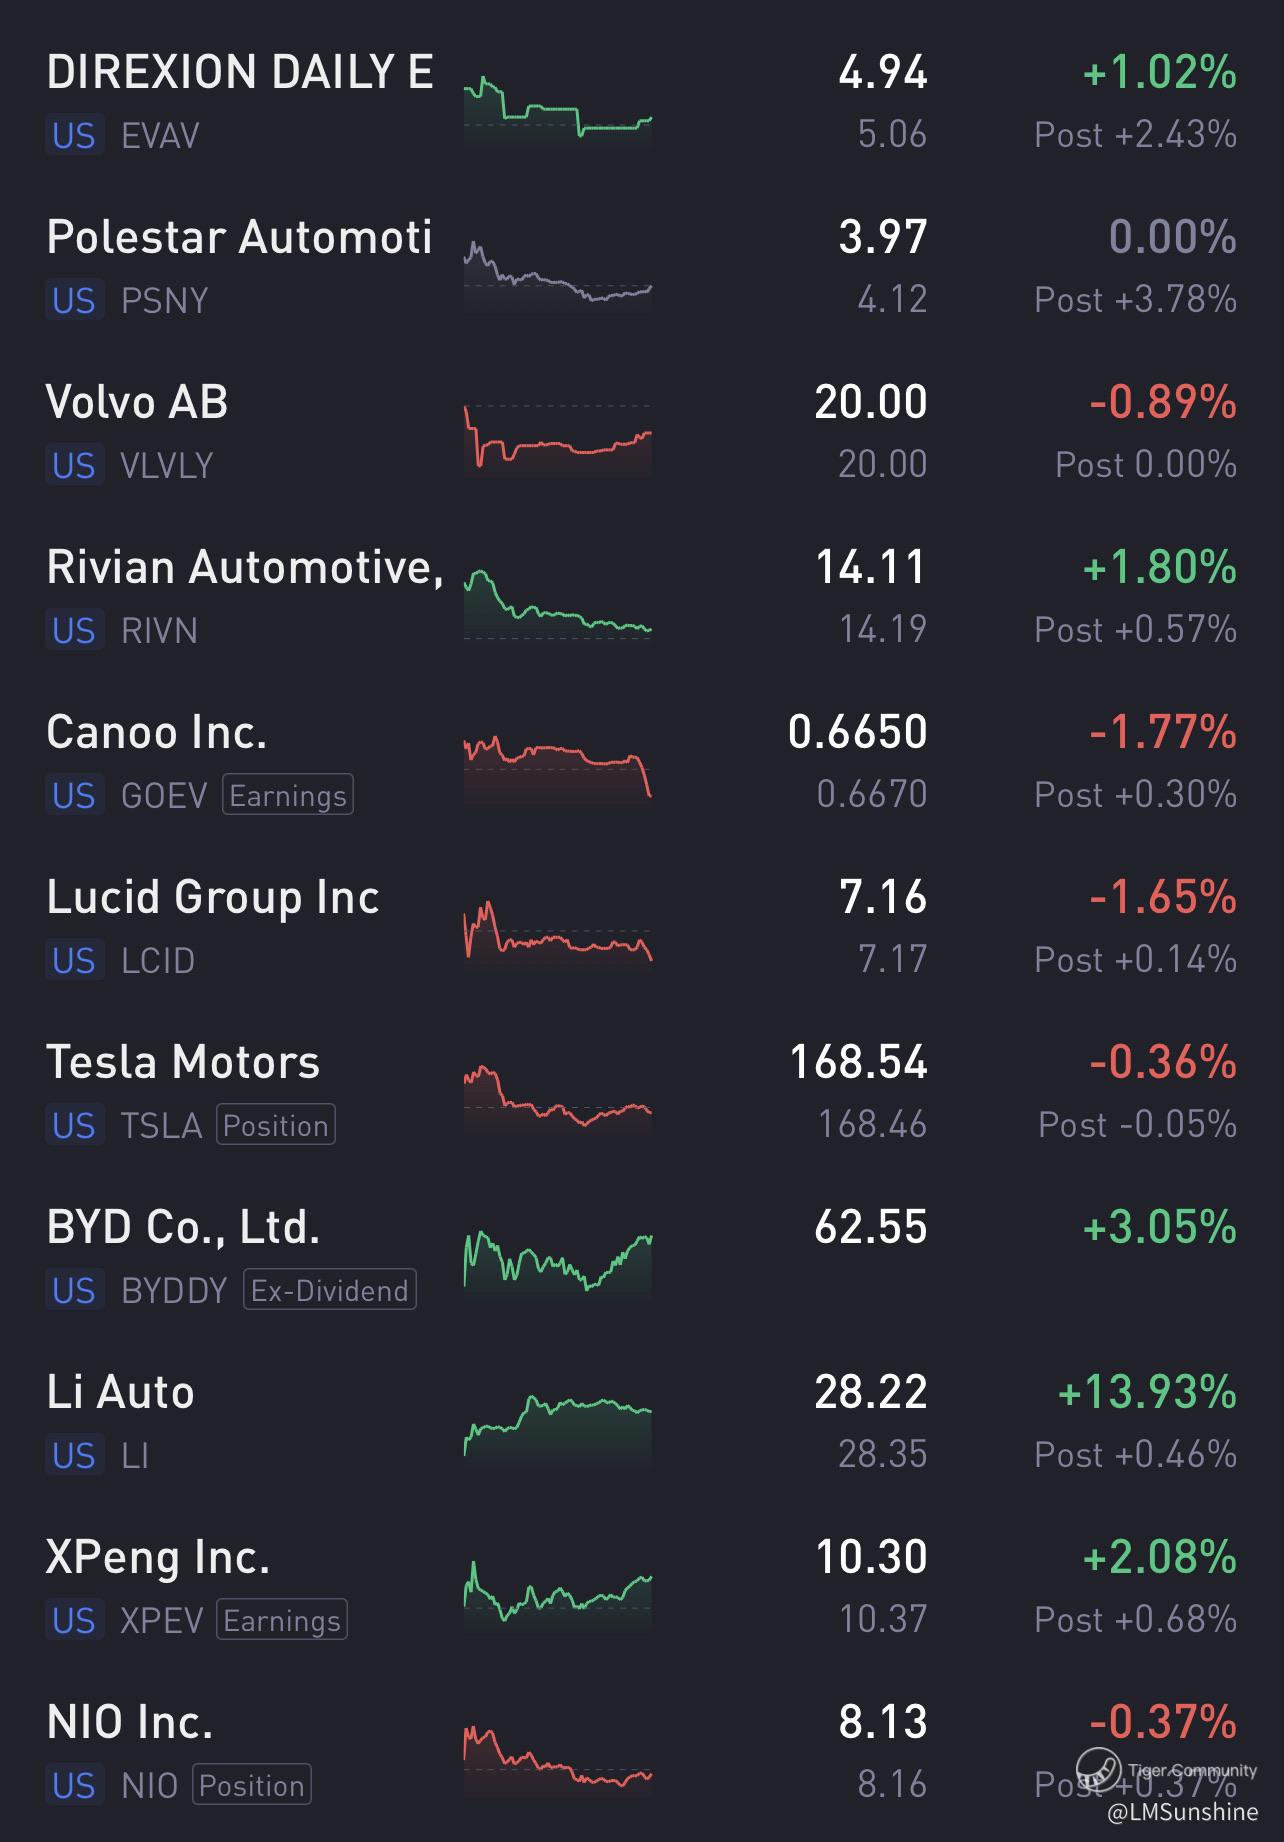
Task: Click the US market badge beside TSLA
Action: tap(74, 1125)
